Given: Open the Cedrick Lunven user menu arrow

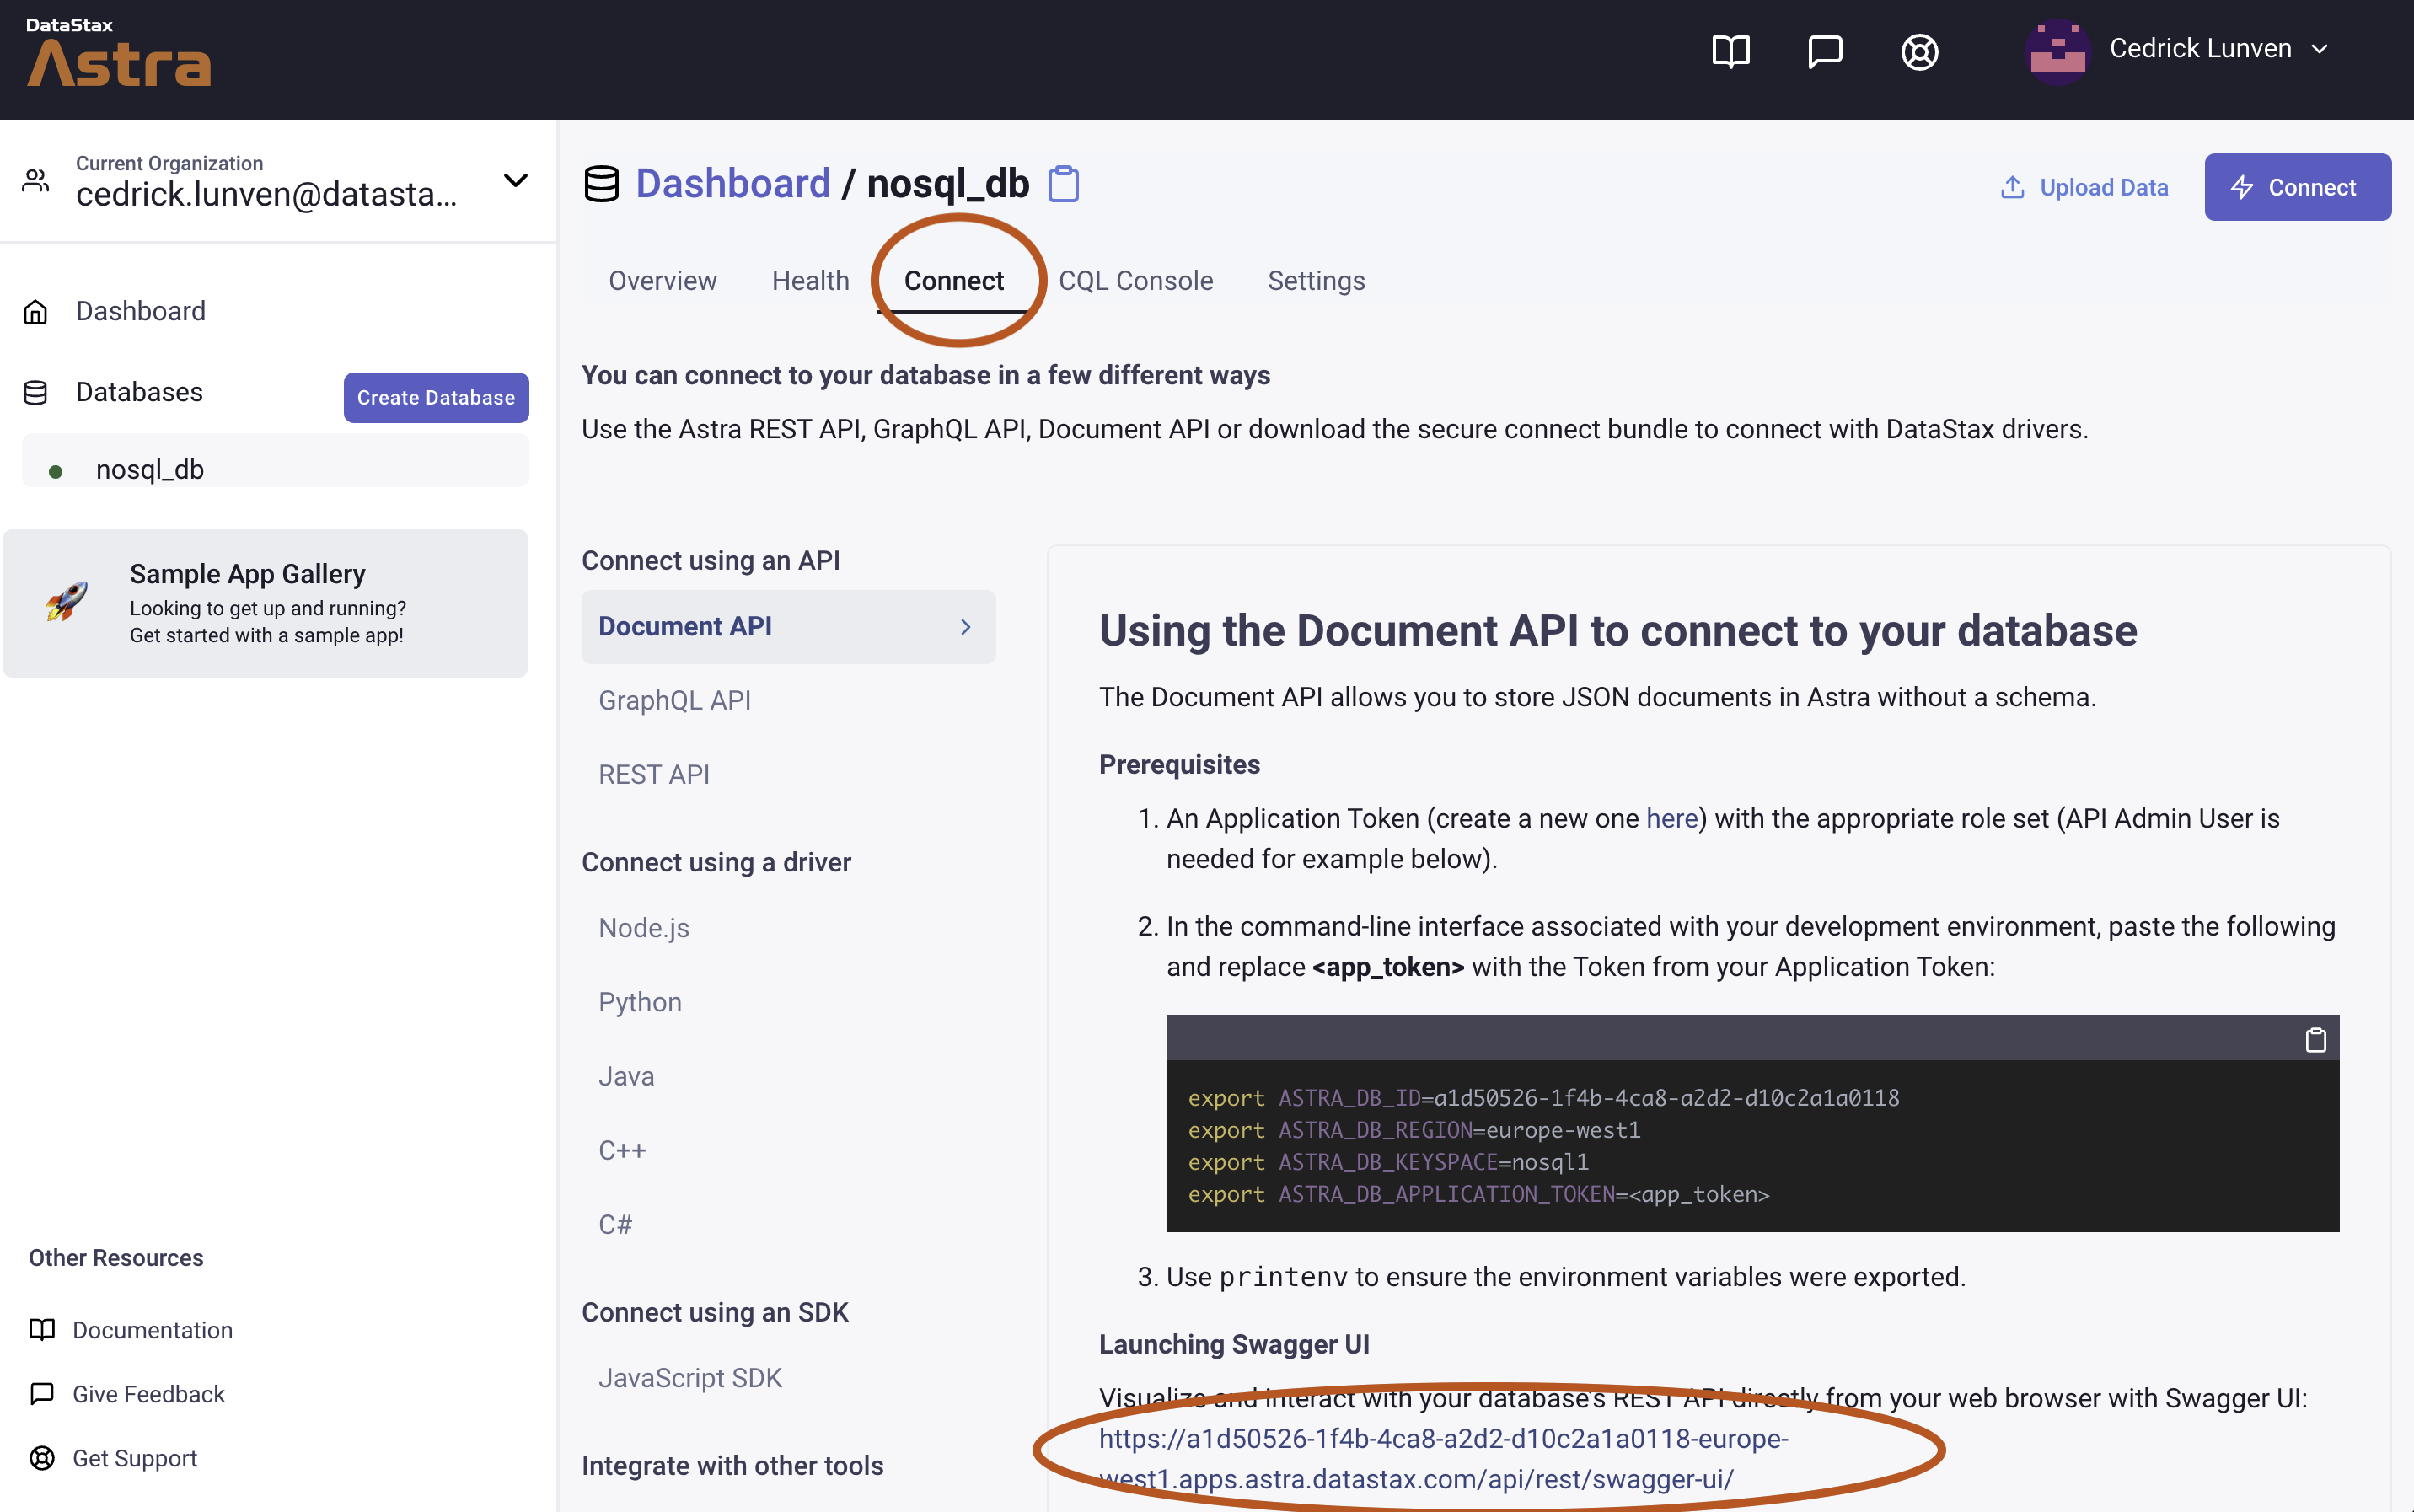Looking at the screenshot, I should coord(2320,49).
